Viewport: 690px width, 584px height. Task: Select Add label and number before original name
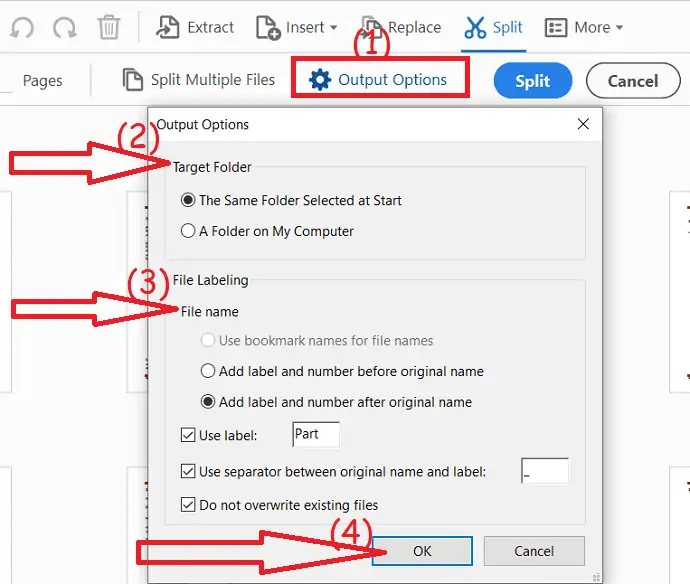coord(208,371)
